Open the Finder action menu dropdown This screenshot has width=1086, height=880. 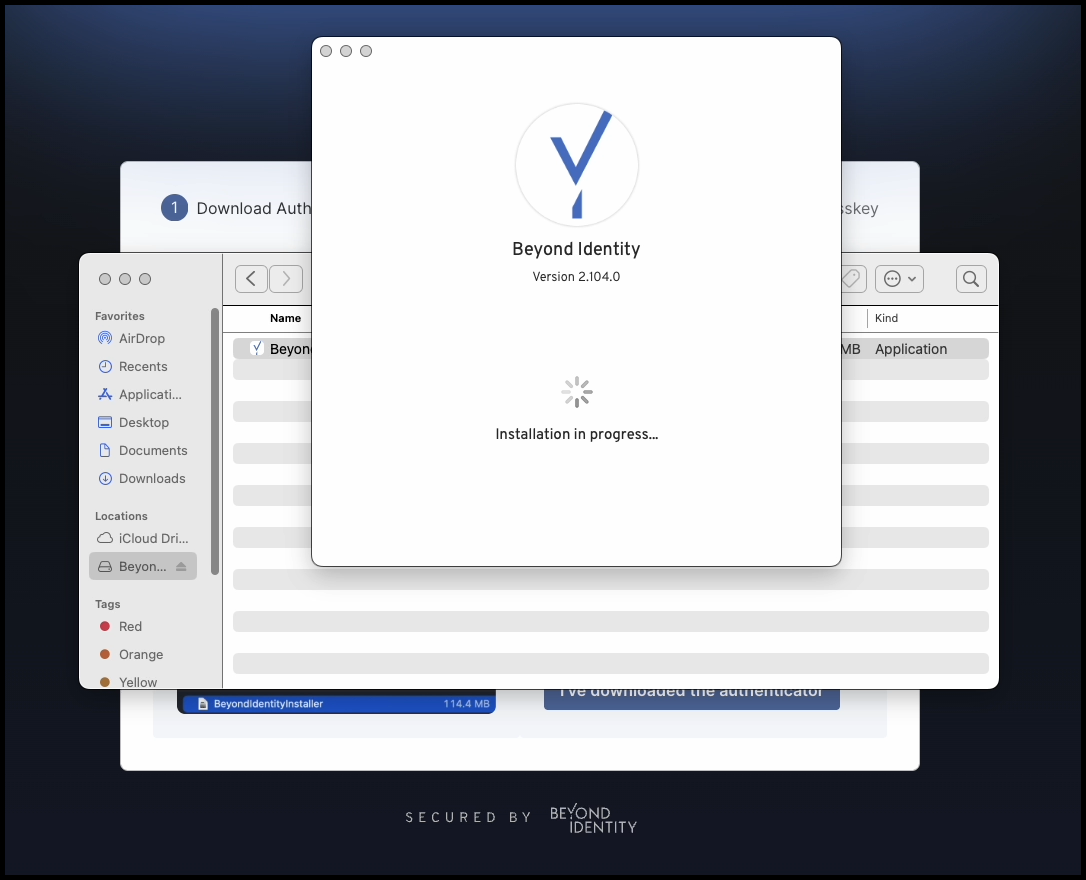(x=900, y=279)
